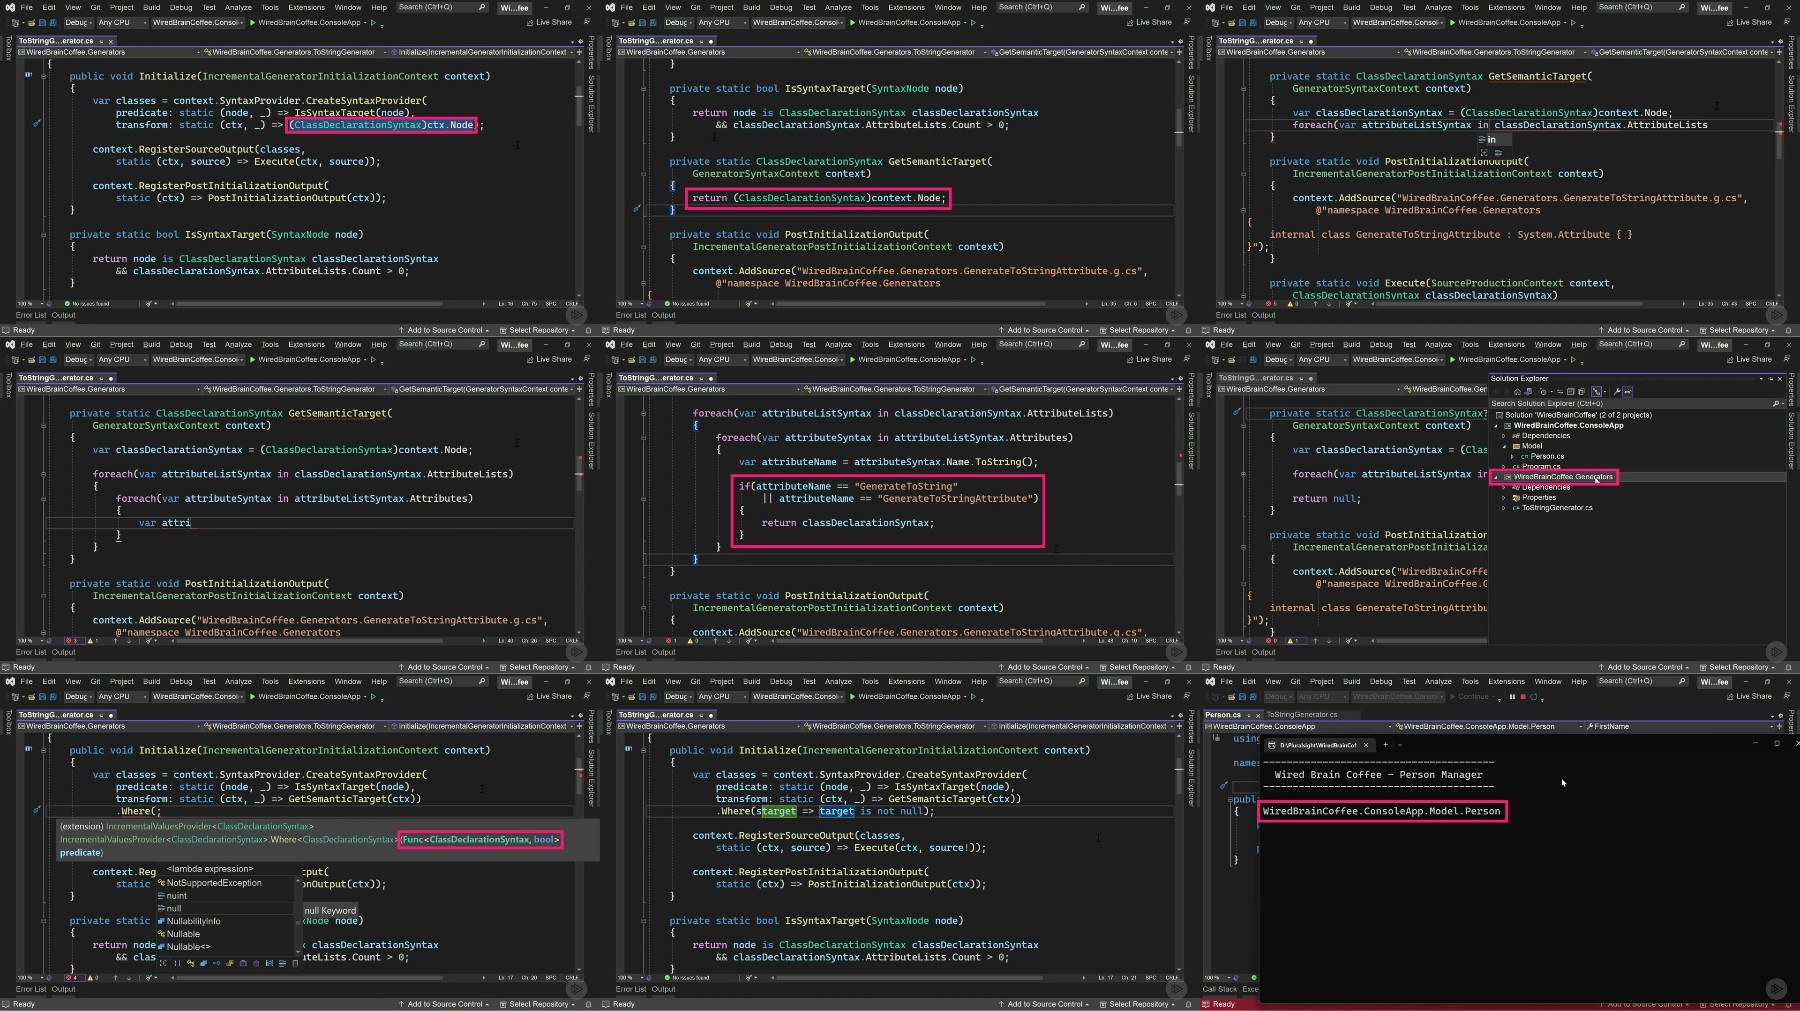
Task: Click the magnifier in Search Solution Explorer box
Action: tap(1776, 403)
